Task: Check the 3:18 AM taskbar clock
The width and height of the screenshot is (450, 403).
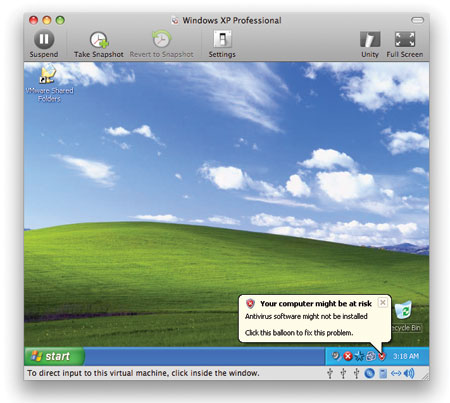Action: tap(406, 356)
